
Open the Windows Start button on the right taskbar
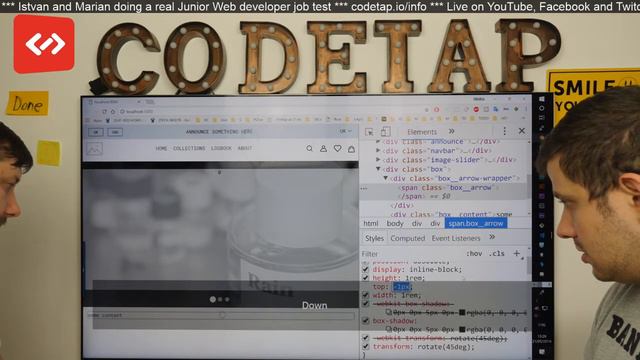point(542,99)
